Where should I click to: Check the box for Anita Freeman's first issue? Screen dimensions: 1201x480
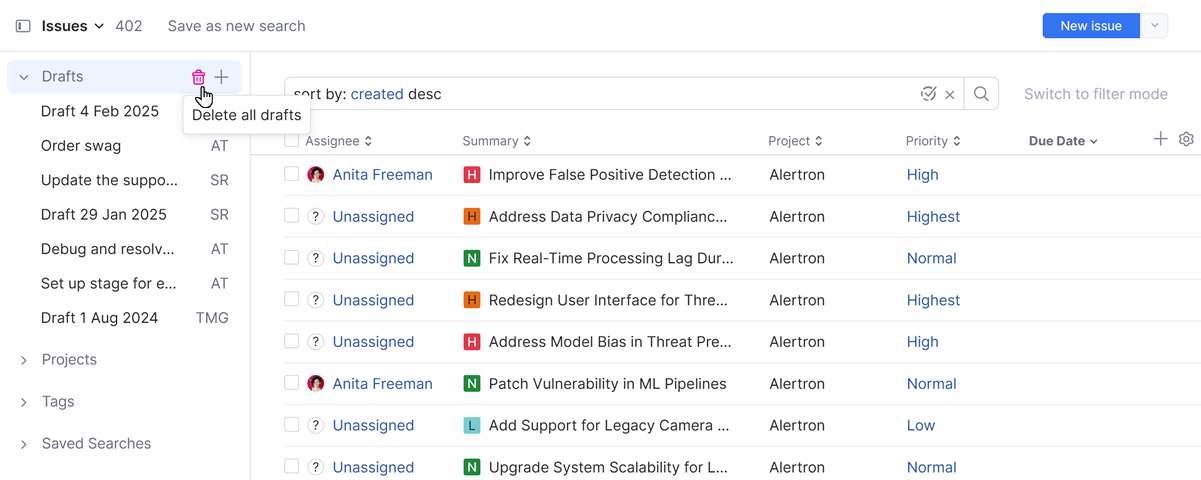(292, 174)
